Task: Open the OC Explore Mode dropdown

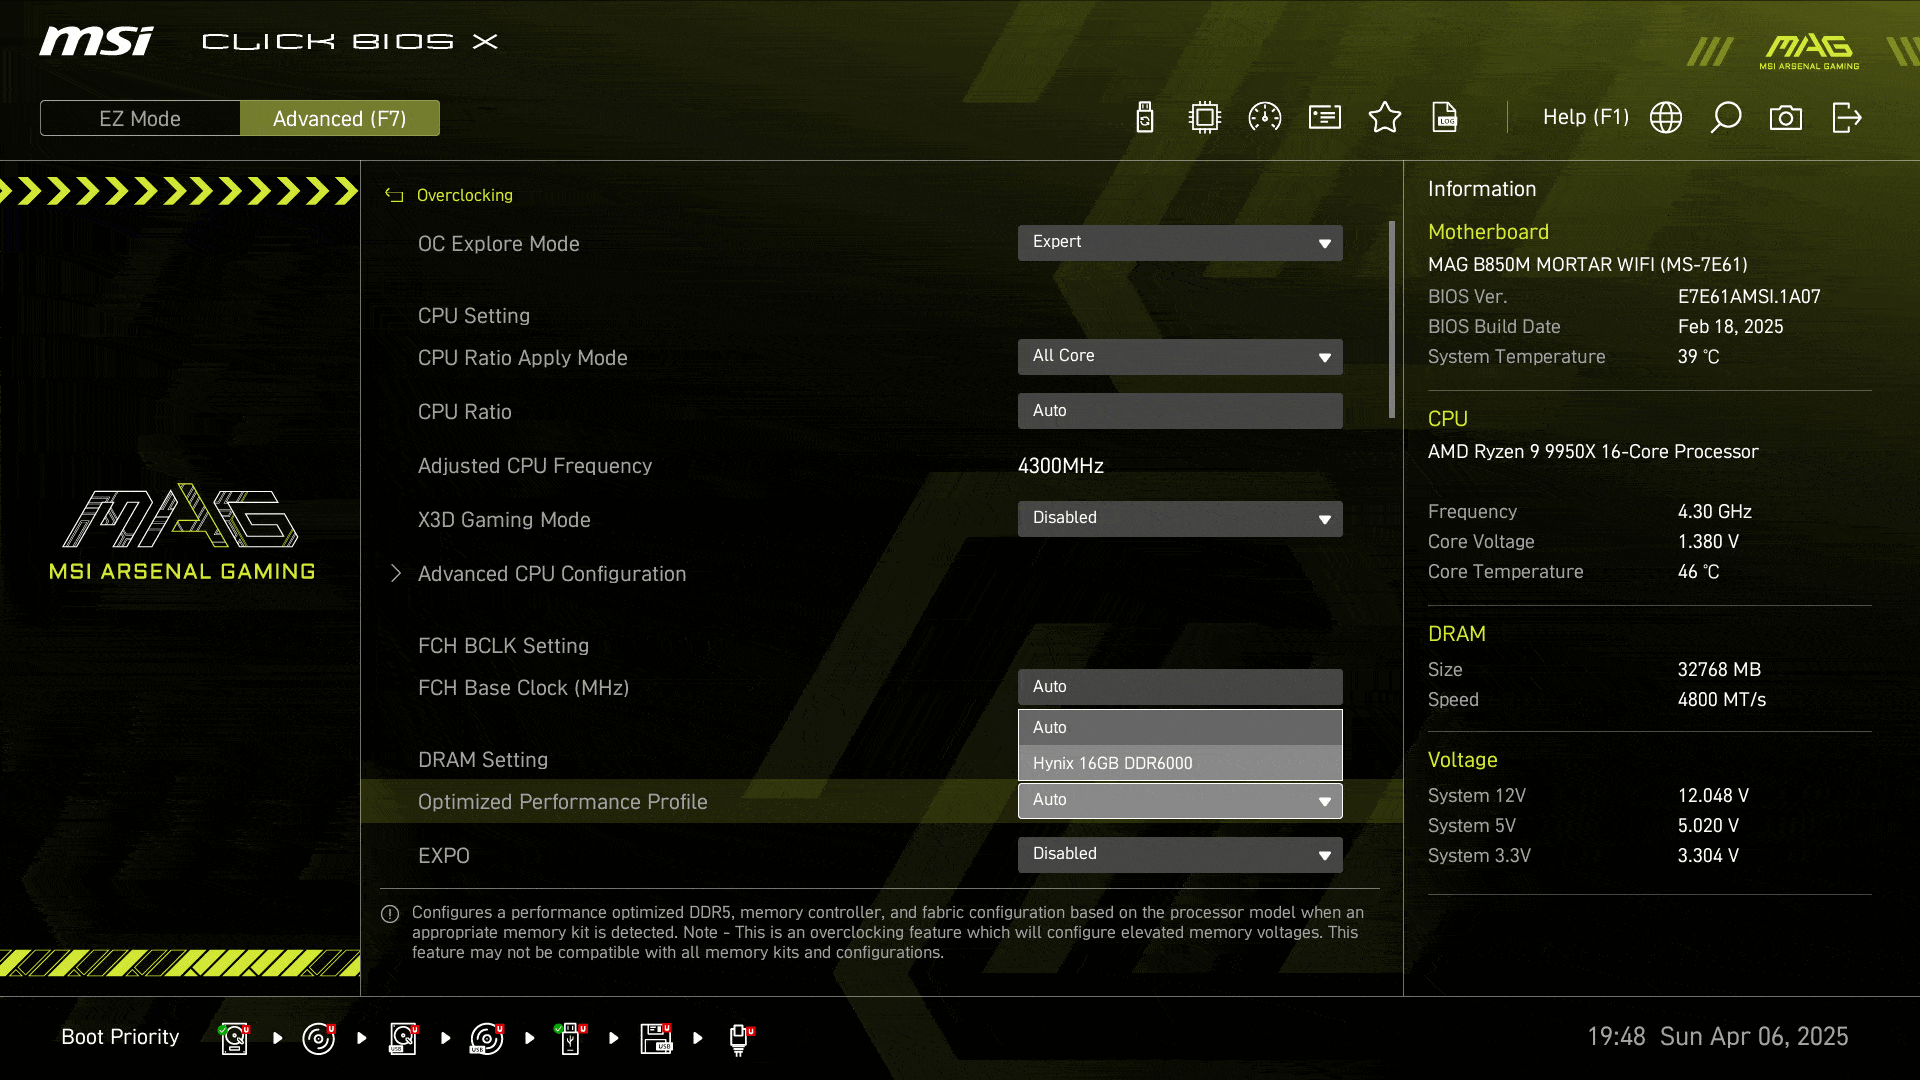Action: click(1180, 242)
